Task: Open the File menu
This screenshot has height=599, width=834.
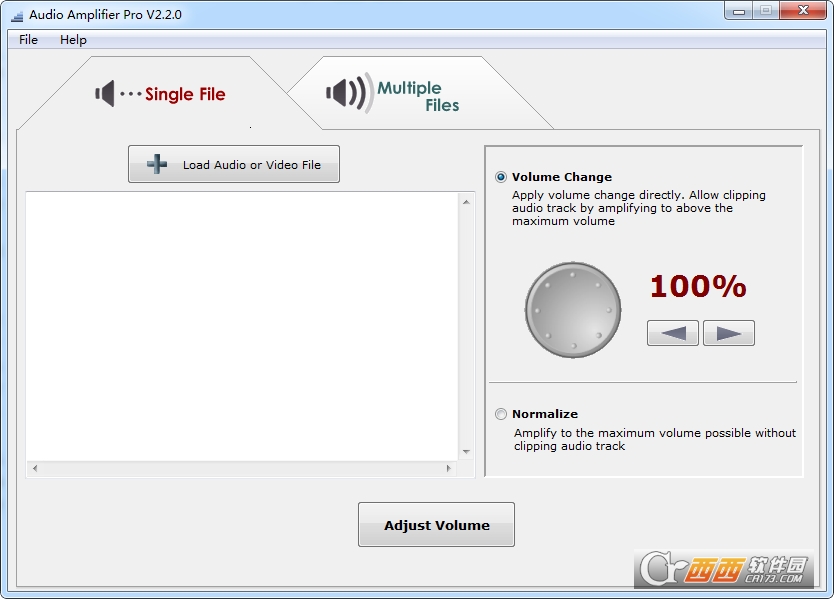Action: coord(28,40)
